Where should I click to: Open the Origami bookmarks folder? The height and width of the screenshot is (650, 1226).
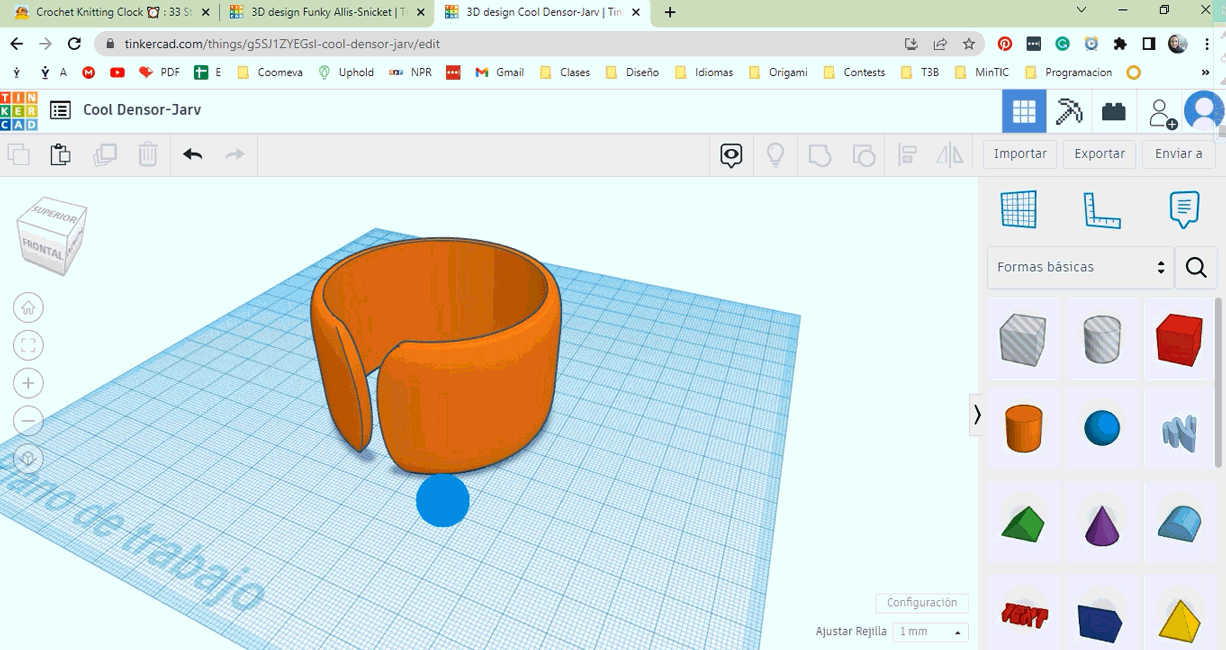coord(778,72)
